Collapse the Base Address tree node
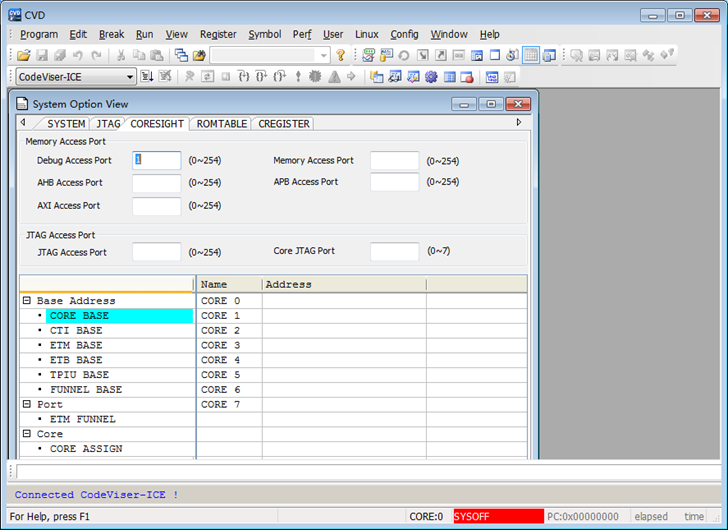 click(27, 301)
